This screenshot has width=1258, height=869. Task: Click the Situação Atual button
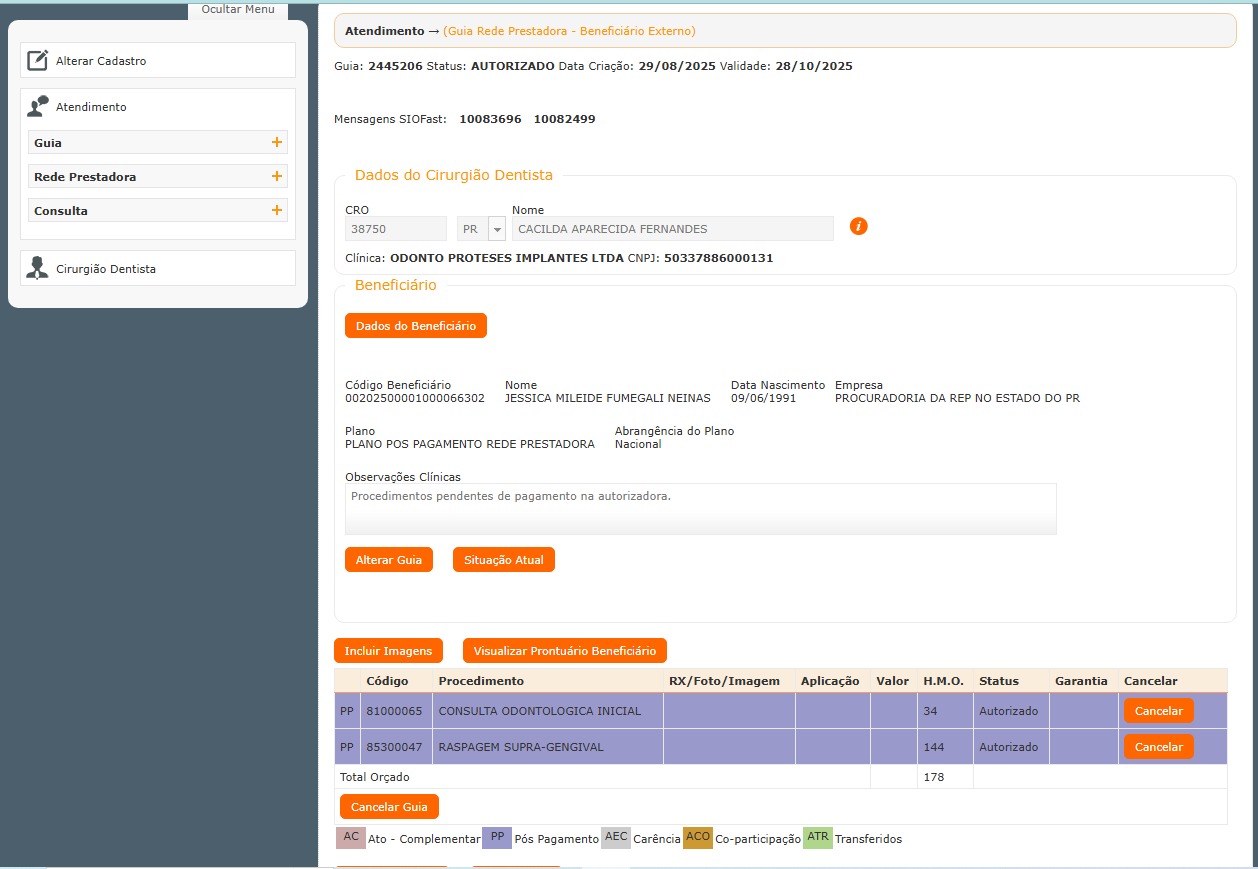click(503, 560)
